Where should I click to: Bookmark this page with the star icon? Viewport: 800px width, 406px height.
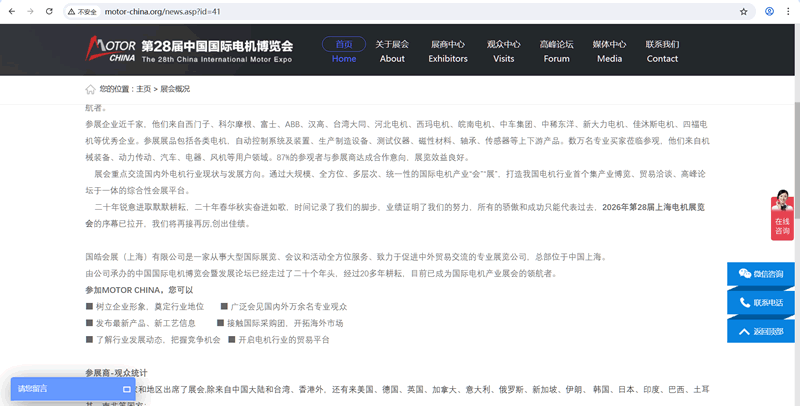743,11
